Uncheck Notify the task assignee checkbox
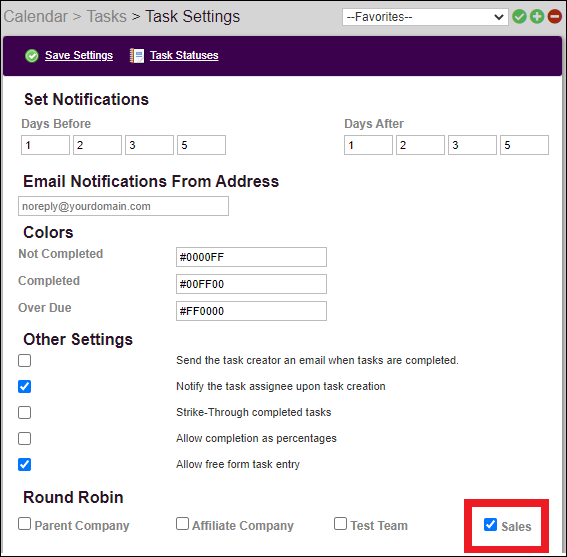The width and height of the screenshot is (567, 557). (x=25, y=386)
